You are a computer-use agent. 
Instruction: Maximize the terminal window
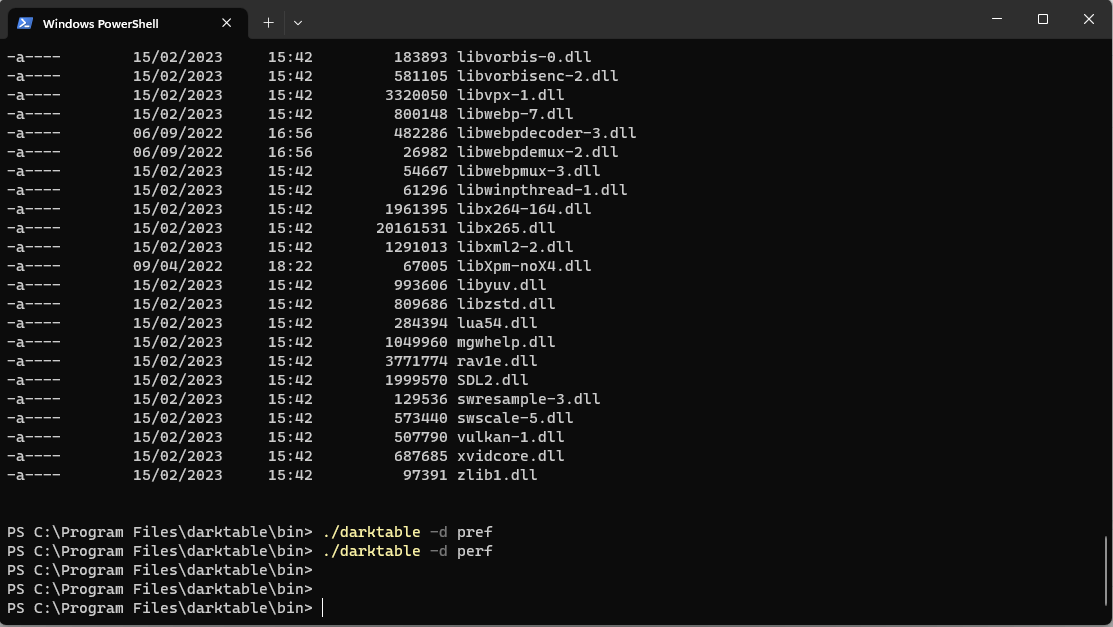[x=1043, y=19]
